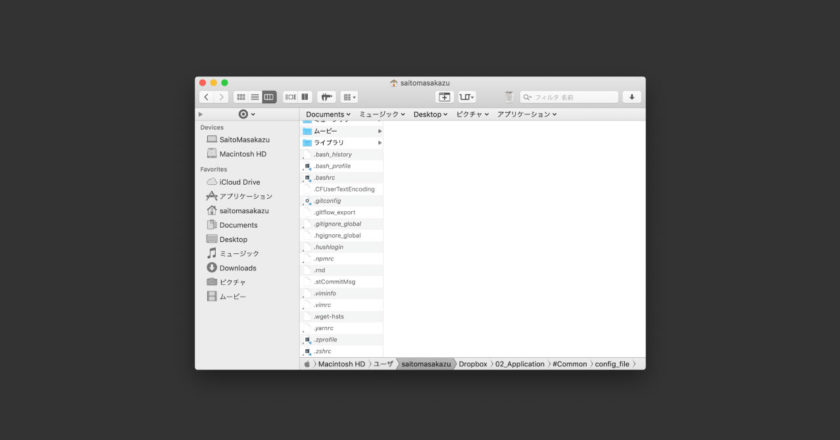The height and width of the screenshot is (440, 840).
Task: Select the .gitconfig file
Action: 342,201
